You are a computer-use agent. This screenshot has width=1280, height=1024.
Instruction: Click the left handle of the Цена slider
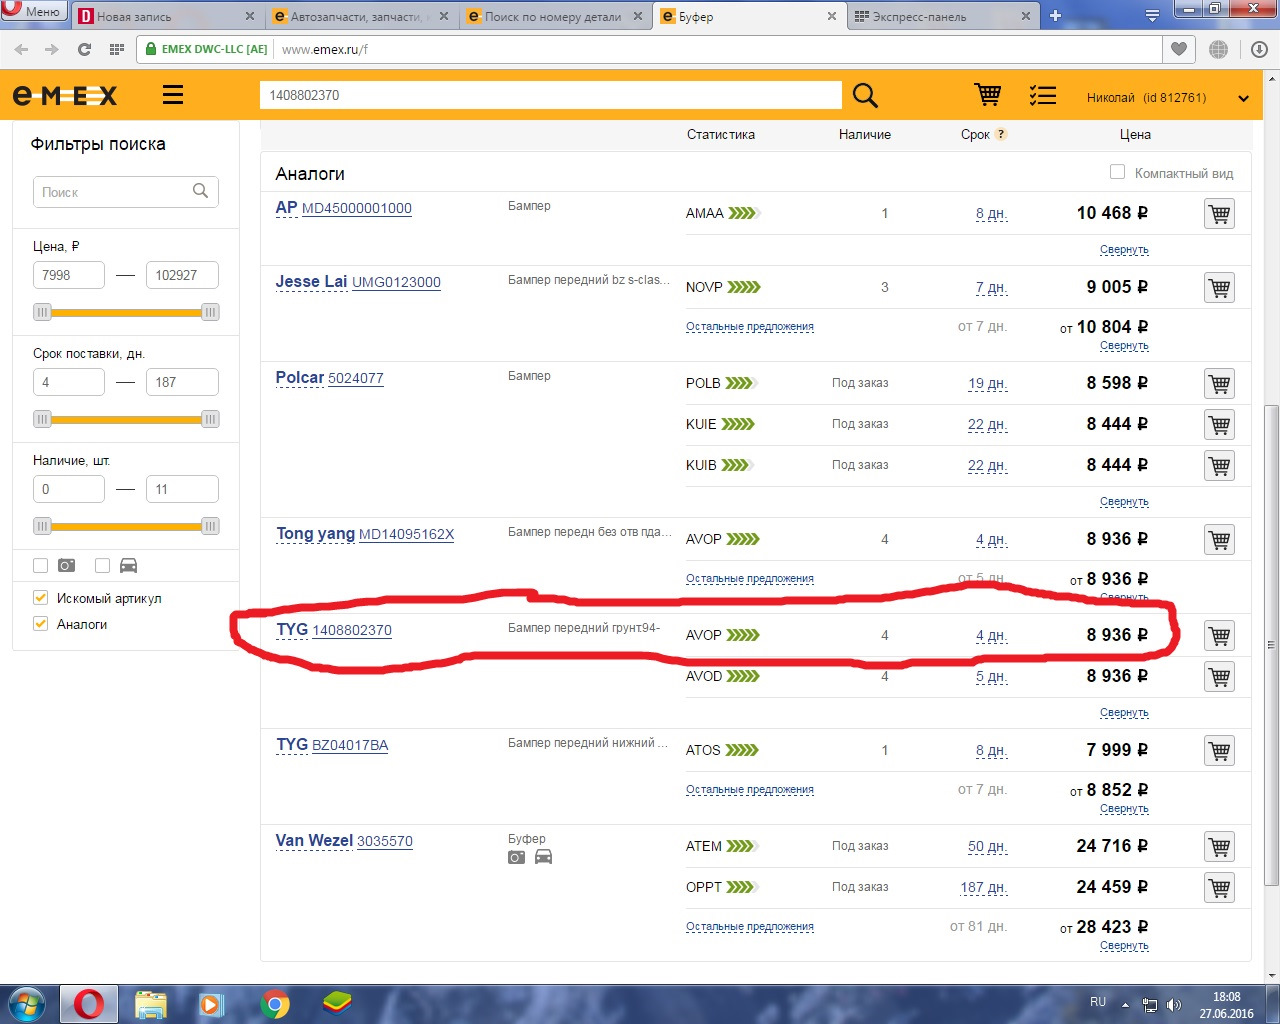(x=42, y=312)
